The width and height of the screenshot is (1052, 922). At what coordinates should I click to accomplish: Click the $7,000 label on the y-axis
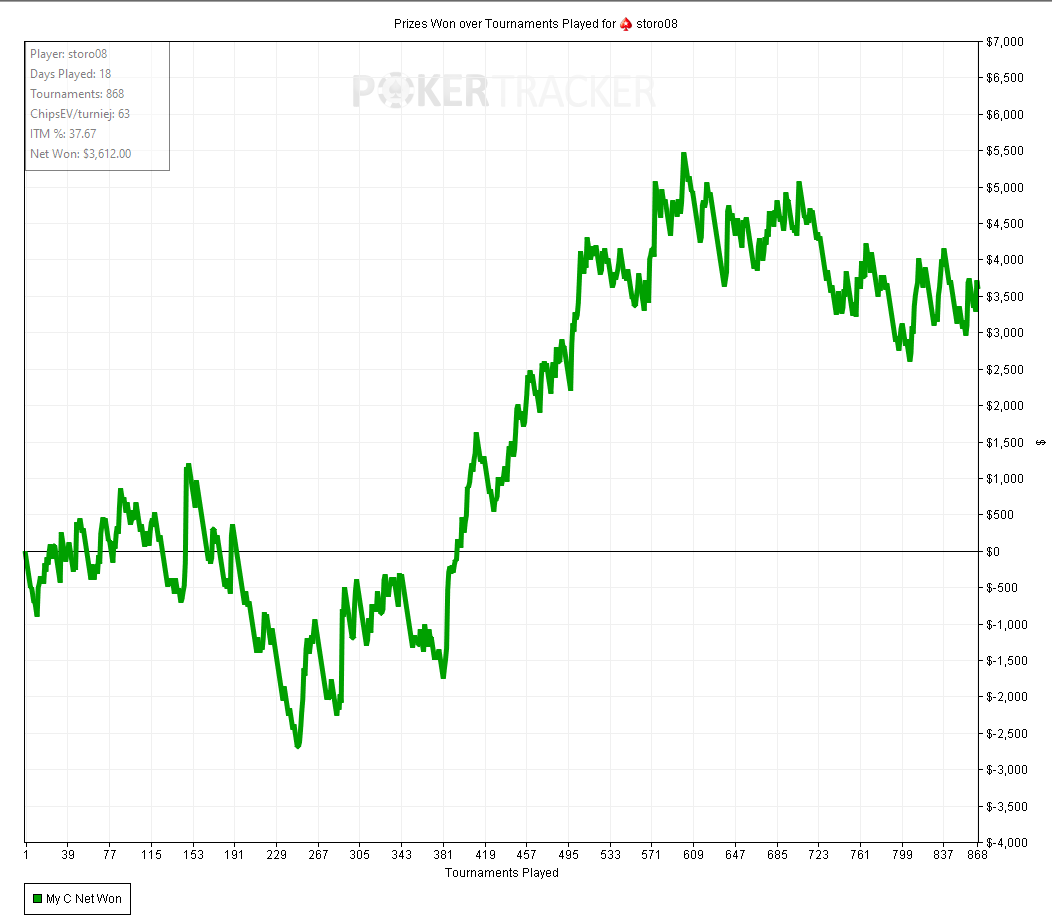(x=1005, y=42)
